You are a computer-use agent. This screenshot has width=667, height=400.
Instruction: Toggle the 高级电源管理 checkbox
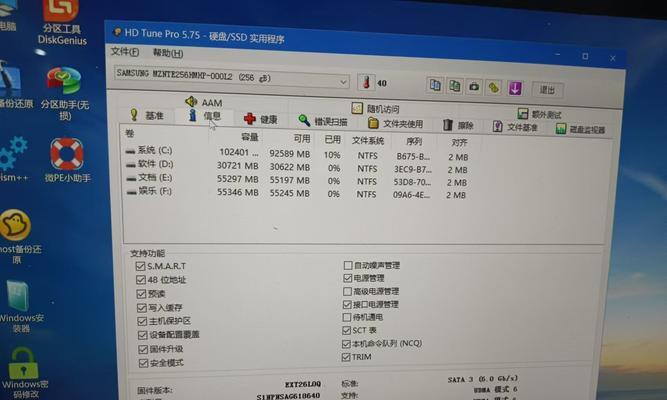pyautogui.click(x=347, y=291)
